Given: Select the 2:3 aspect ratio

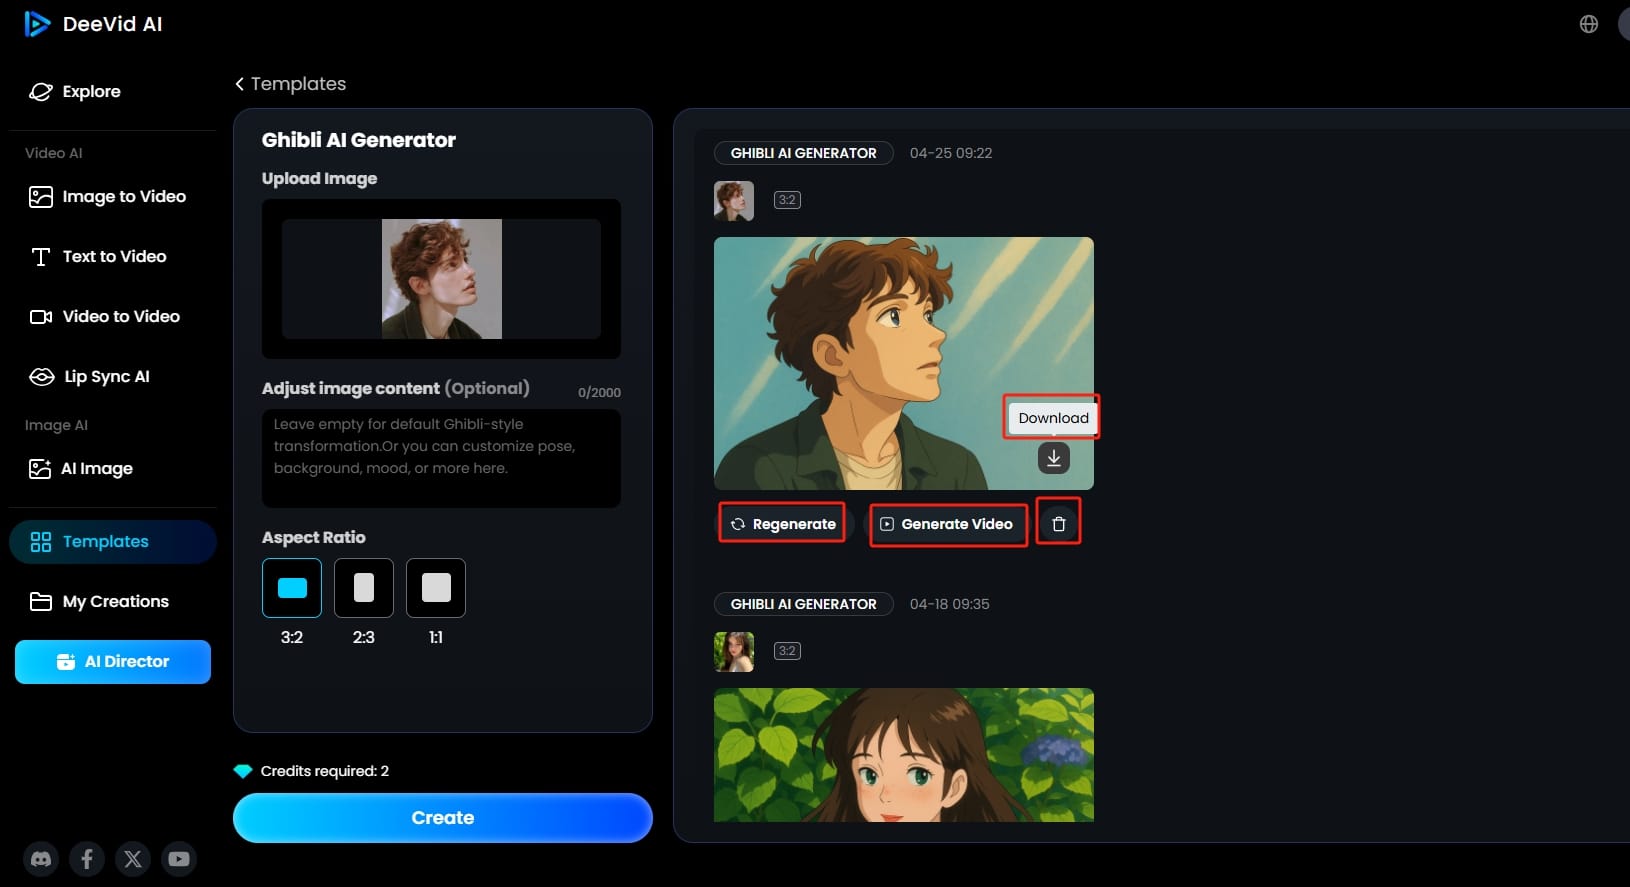Looking at the screenshot, I should 364,588.
